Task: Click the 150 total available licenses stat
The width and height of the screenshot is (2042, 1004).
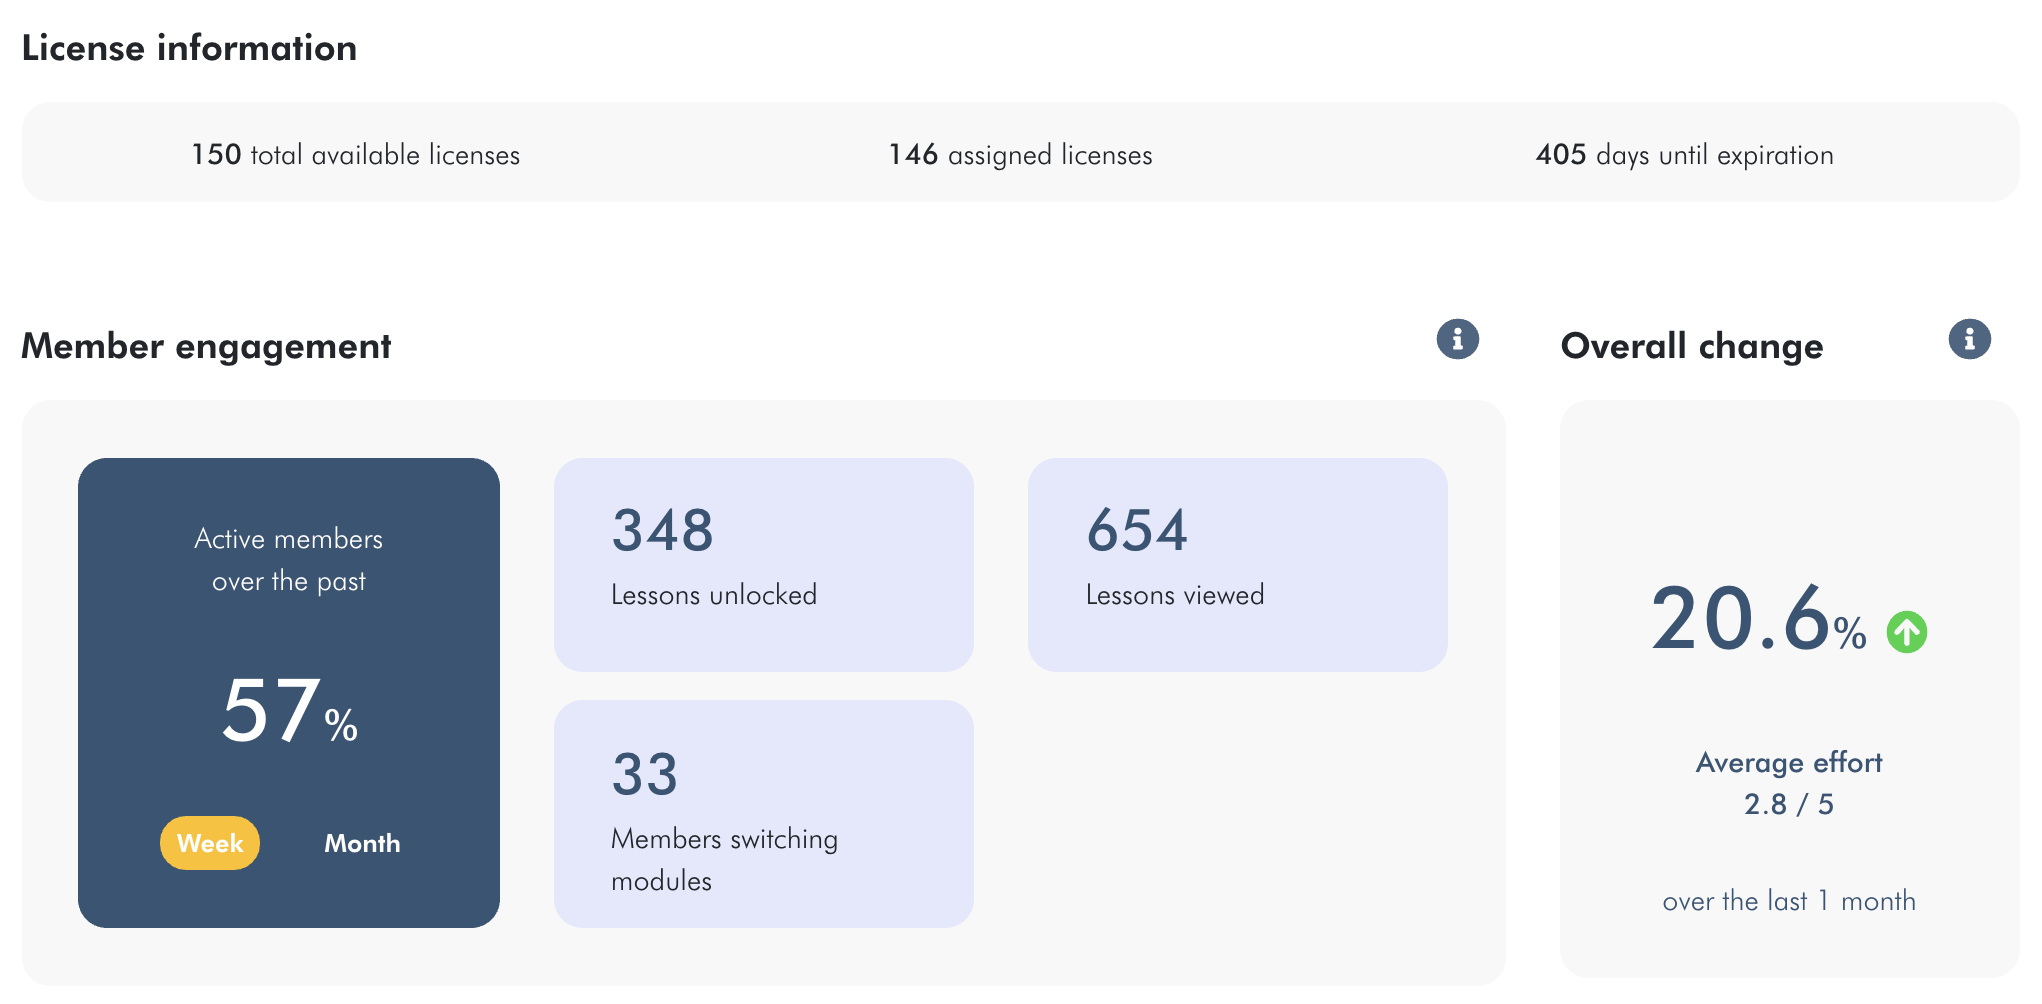Action: pyautogui.click(x=356, y=155)
